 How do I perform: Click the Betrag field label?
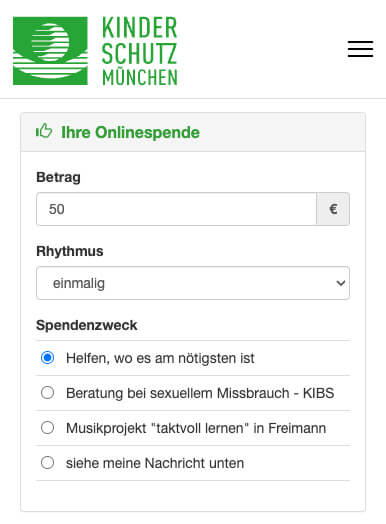tap(58, 177)
